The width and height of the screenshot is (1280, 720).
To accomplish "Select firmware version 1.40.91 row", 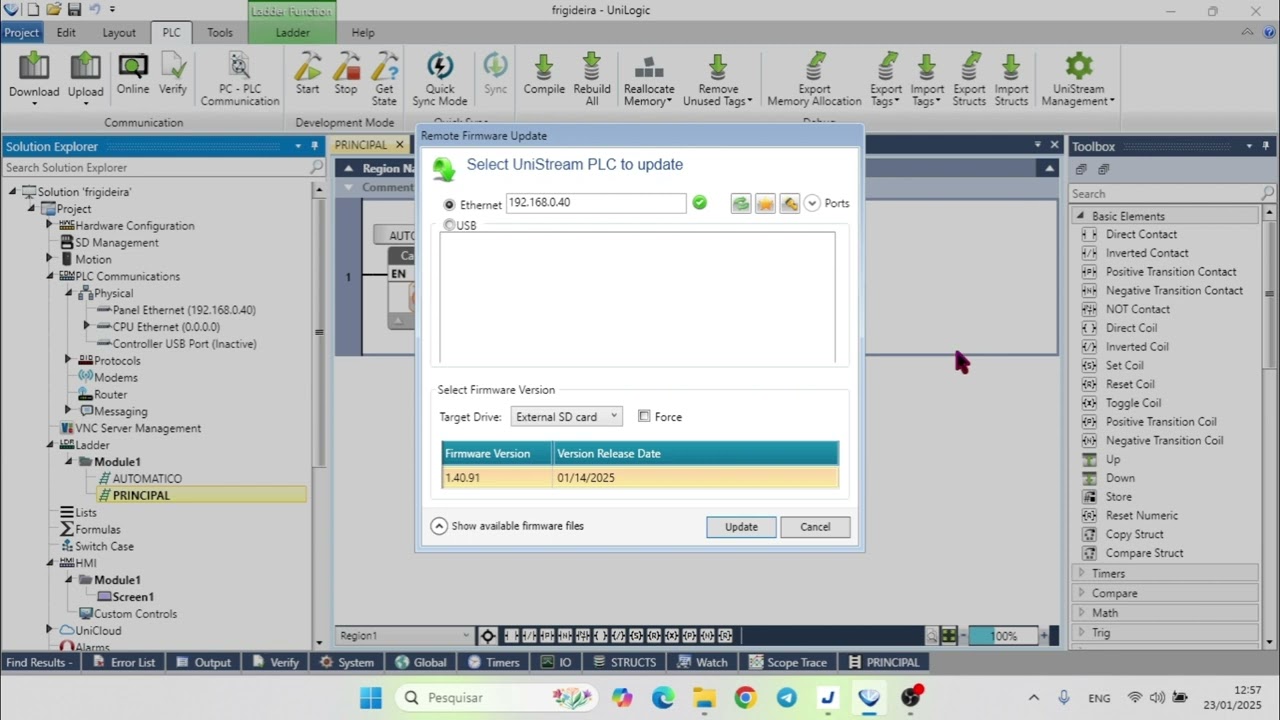I will (640, 477).
